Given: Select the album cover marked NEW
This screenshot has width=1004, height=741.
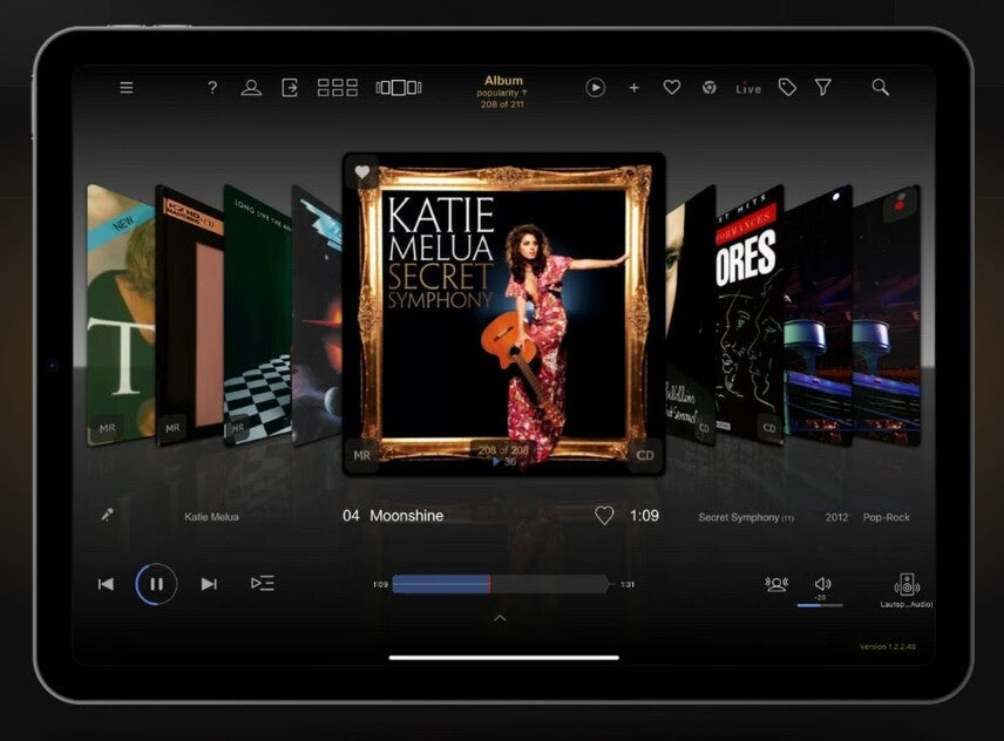Looking at the screenshot, I should [x=120, y=315].
